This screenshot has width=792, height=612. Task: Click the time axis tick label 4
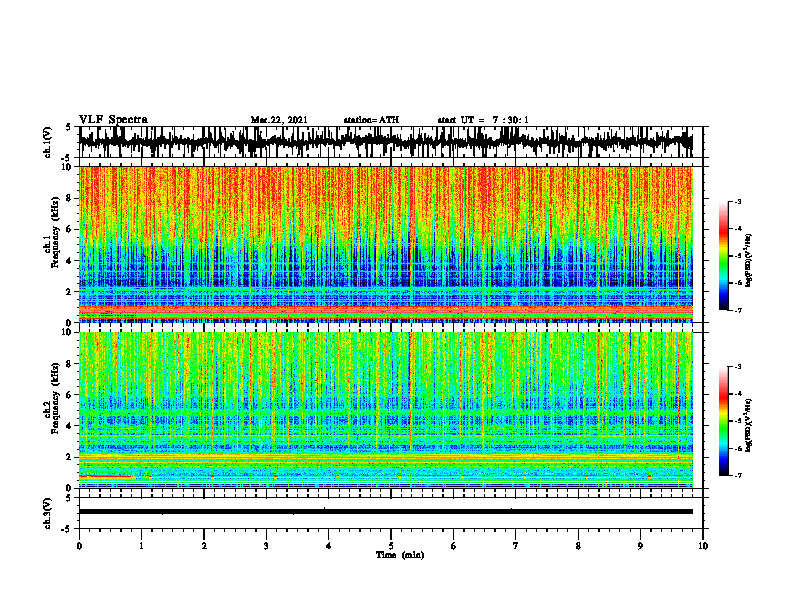(x=329, y=546)
